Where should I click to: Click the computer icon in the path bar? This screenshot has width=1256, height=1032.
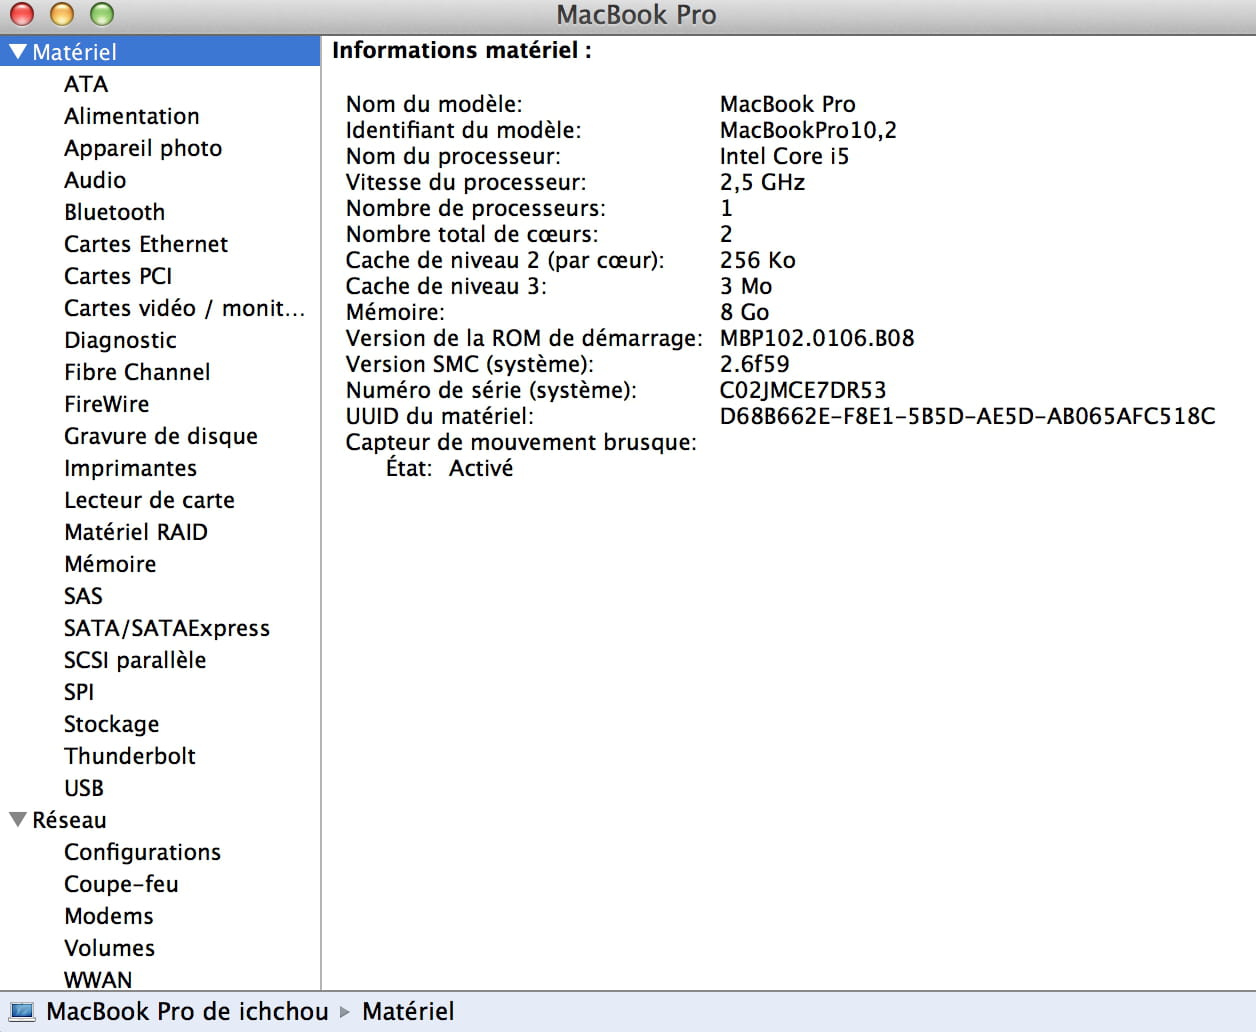click(22, 1011)
